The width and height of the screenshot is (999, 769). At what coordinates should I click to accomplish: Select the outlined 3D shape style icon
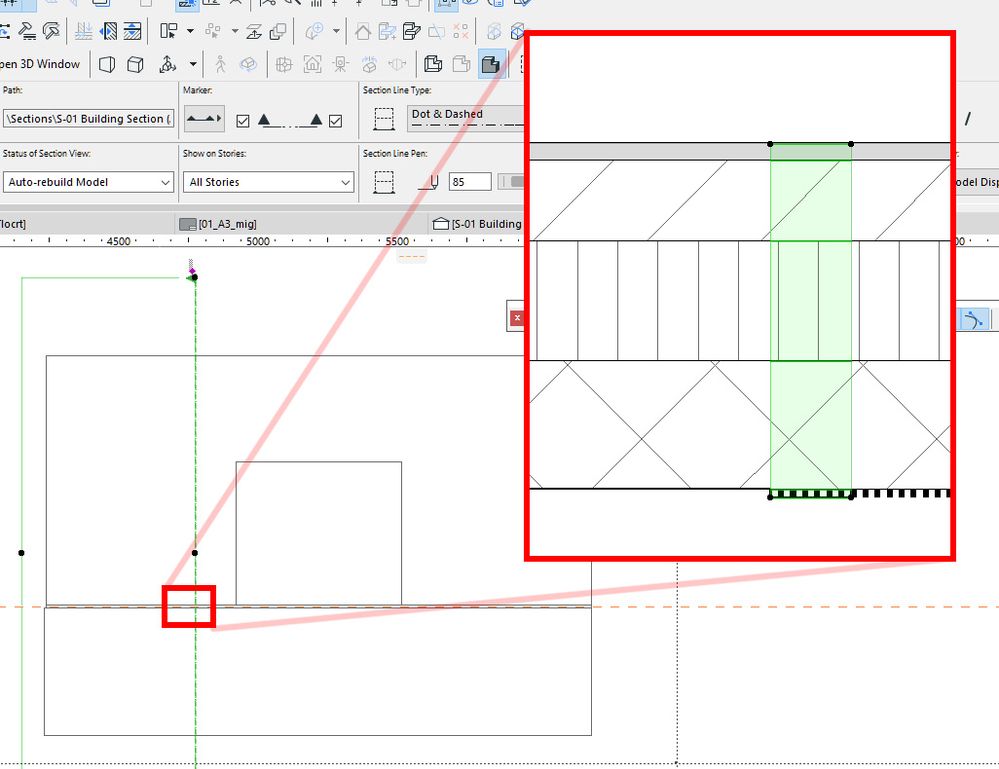(433, 64)
